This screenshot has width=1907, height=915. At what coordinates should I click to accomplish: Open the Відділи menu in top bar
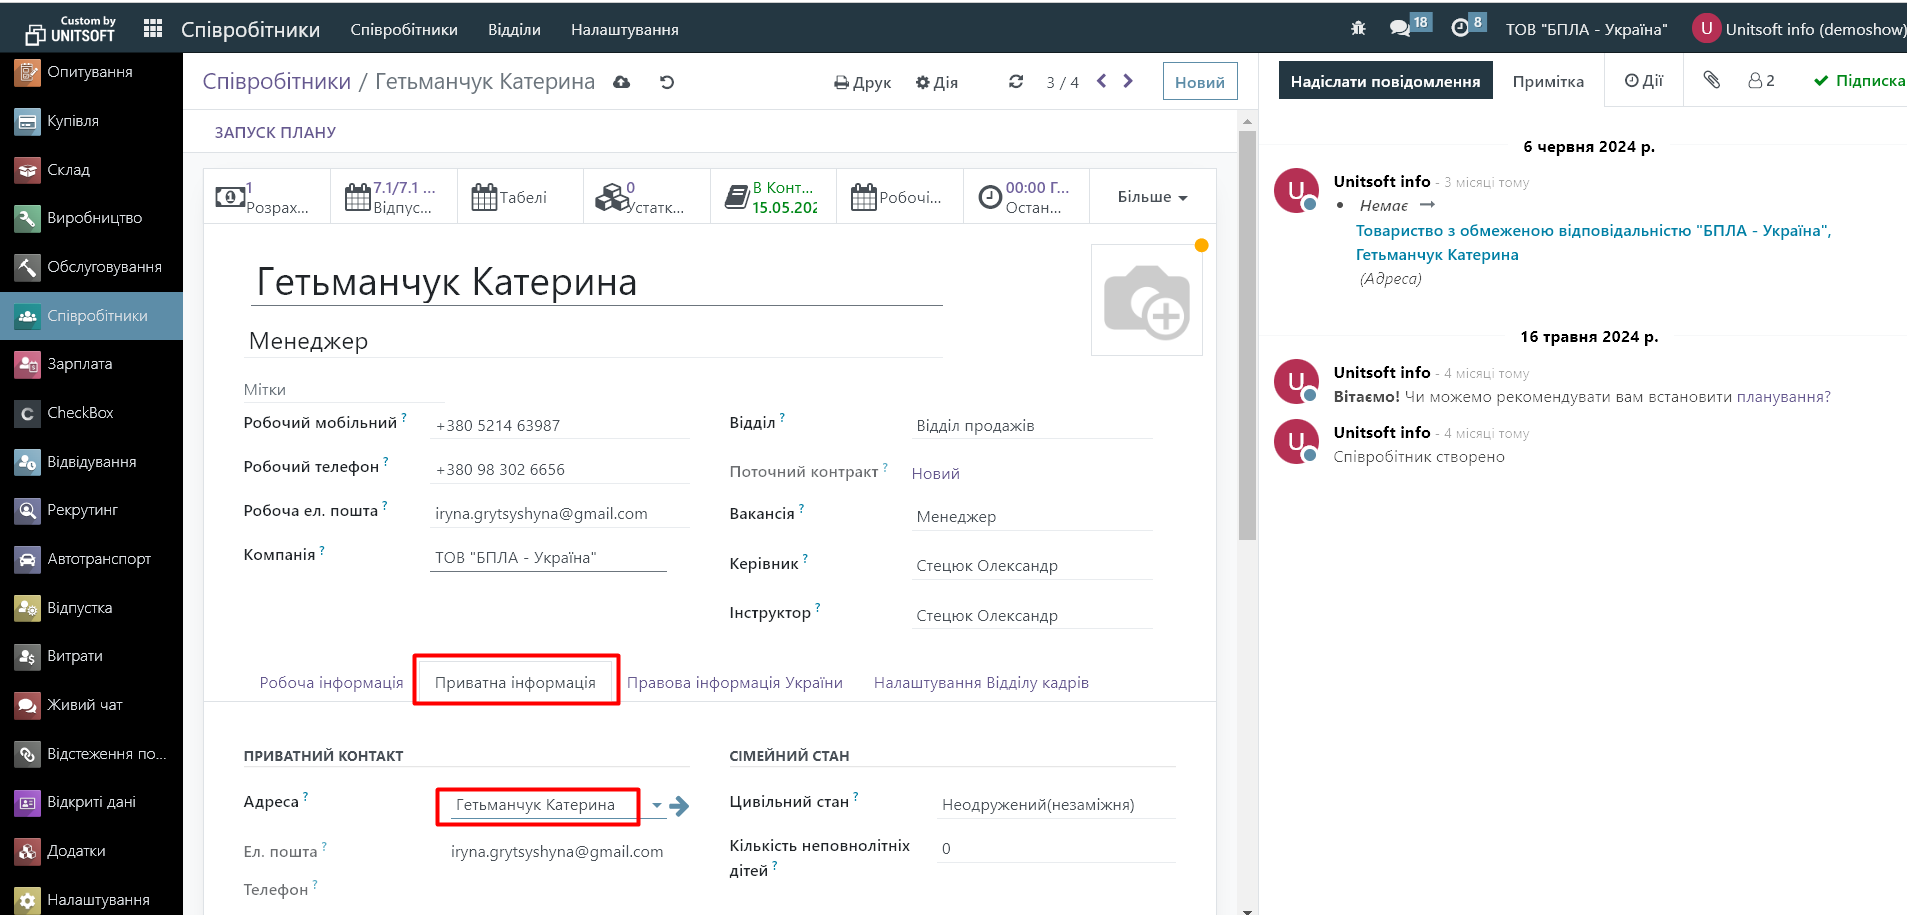click(514, 30)
